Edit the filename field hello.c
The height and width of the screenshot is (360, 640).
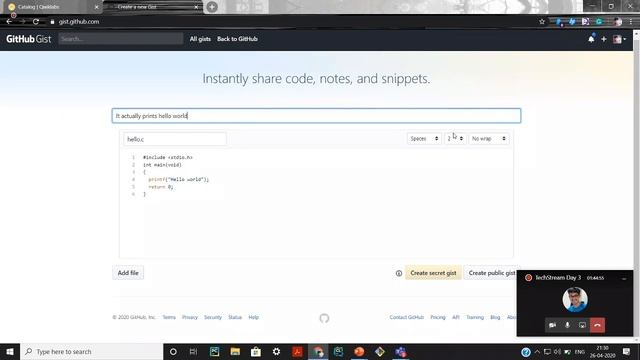(175, 139)
